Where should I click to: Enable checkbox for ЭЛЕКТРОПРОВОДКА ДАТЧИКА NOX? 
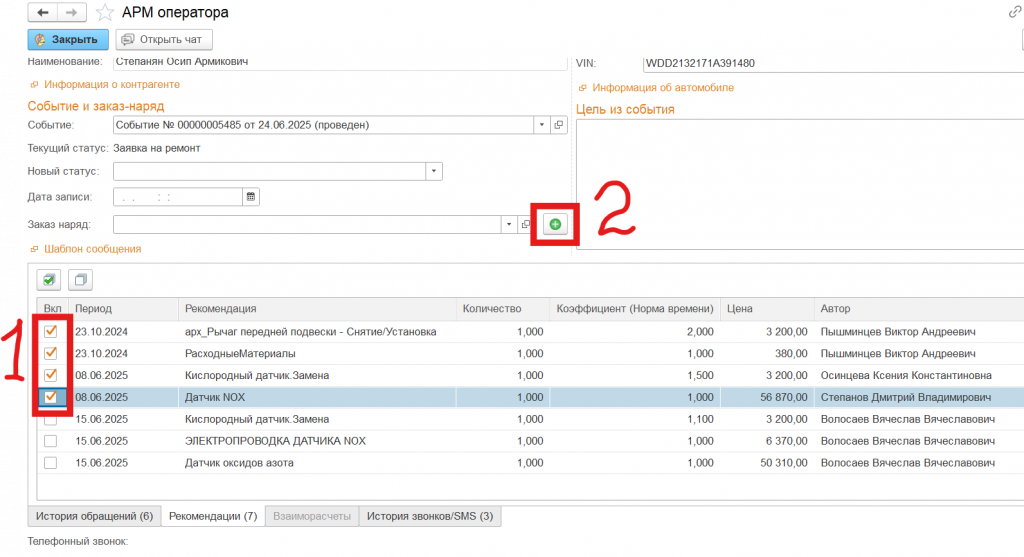point(50,441)
